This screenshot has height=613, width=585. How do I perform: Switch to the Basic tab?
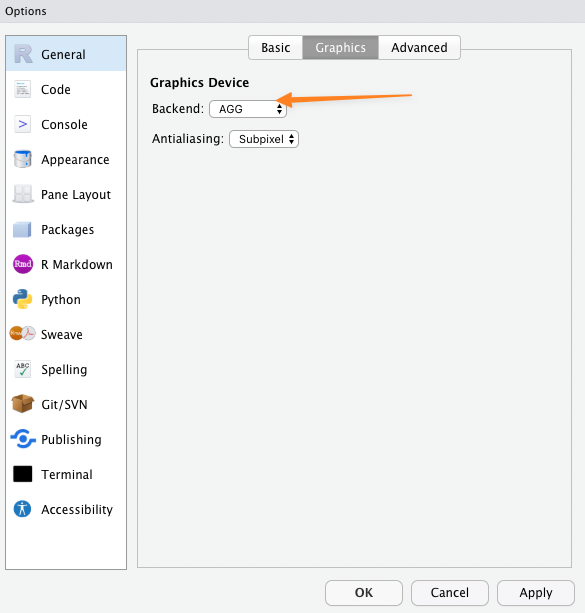click(275, 48)
